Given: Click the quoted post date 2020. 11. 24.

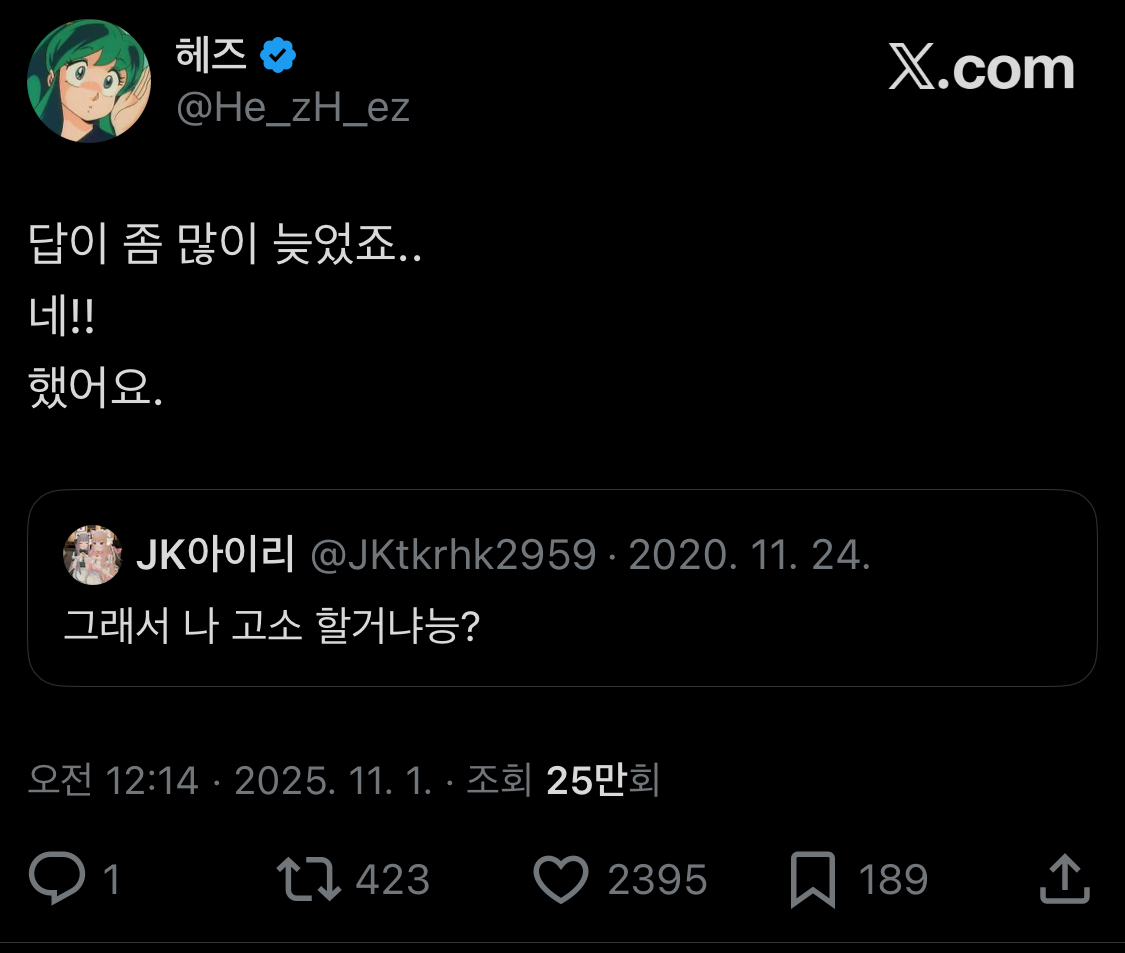Looking at the screenshot, I should 749,555.
